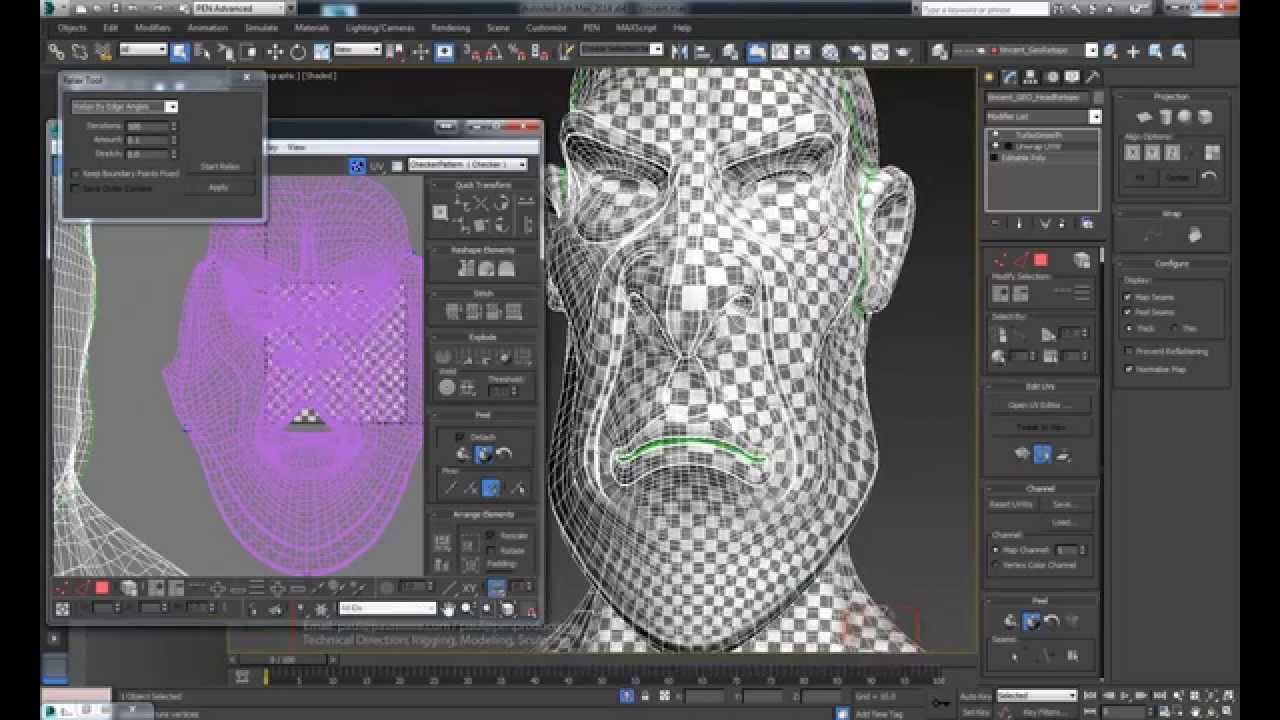Click the Start Relax button
The height and width of the screenshot is (720, 1280).
pyautogui.click(x=220, y=166)
